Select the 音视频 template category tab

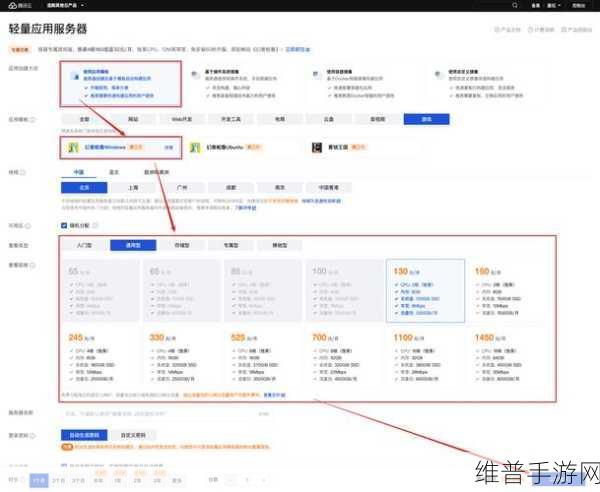pyautogui.click(x=378, y=119)
